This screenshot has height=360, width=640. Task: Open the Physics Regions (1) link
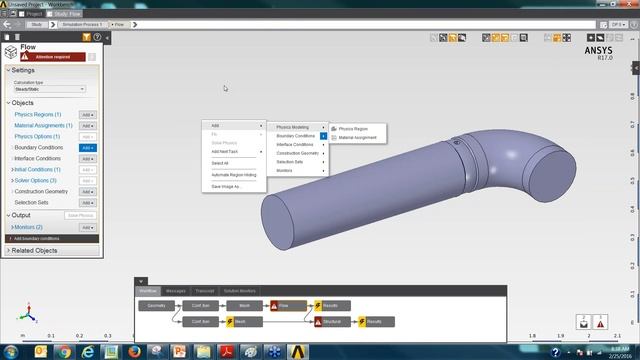pos(38,115)
